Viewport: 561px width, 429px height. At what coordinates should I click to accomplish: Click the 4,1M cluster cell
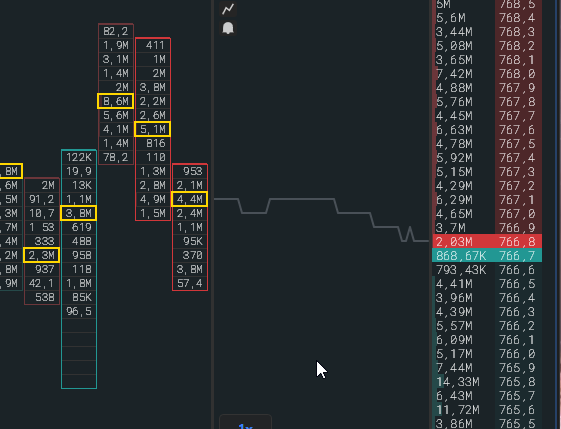click(116, 129)
